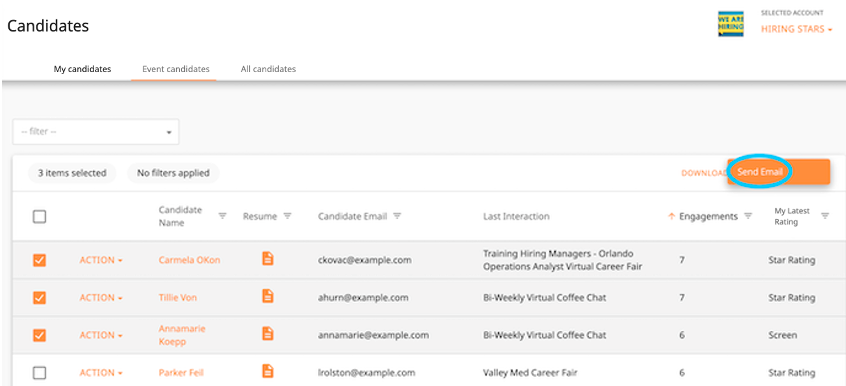The width and height of the screenshot is (846, 386).
Task: Click the email ahurn@example.com
Action: (x=363, y=297)
